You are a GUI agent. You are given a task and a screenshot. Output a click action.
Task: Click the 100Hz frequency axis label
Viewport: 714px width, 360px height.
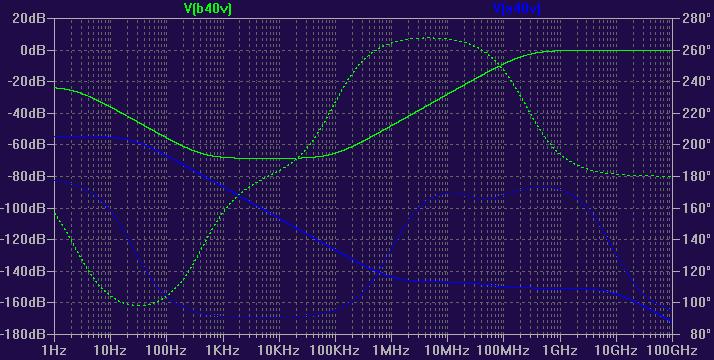[166, 350]
